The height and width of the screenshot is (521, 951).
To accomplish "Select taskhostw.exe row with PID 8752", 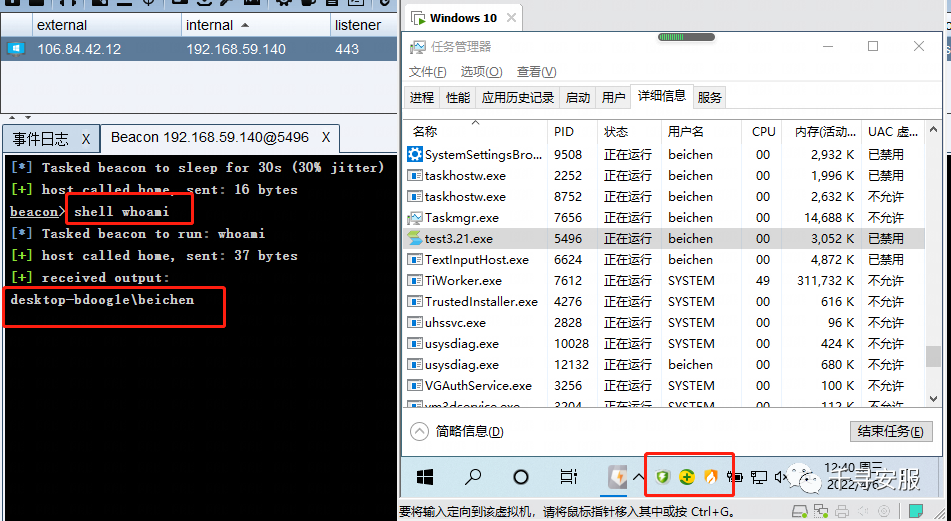I will pos(665,197).
